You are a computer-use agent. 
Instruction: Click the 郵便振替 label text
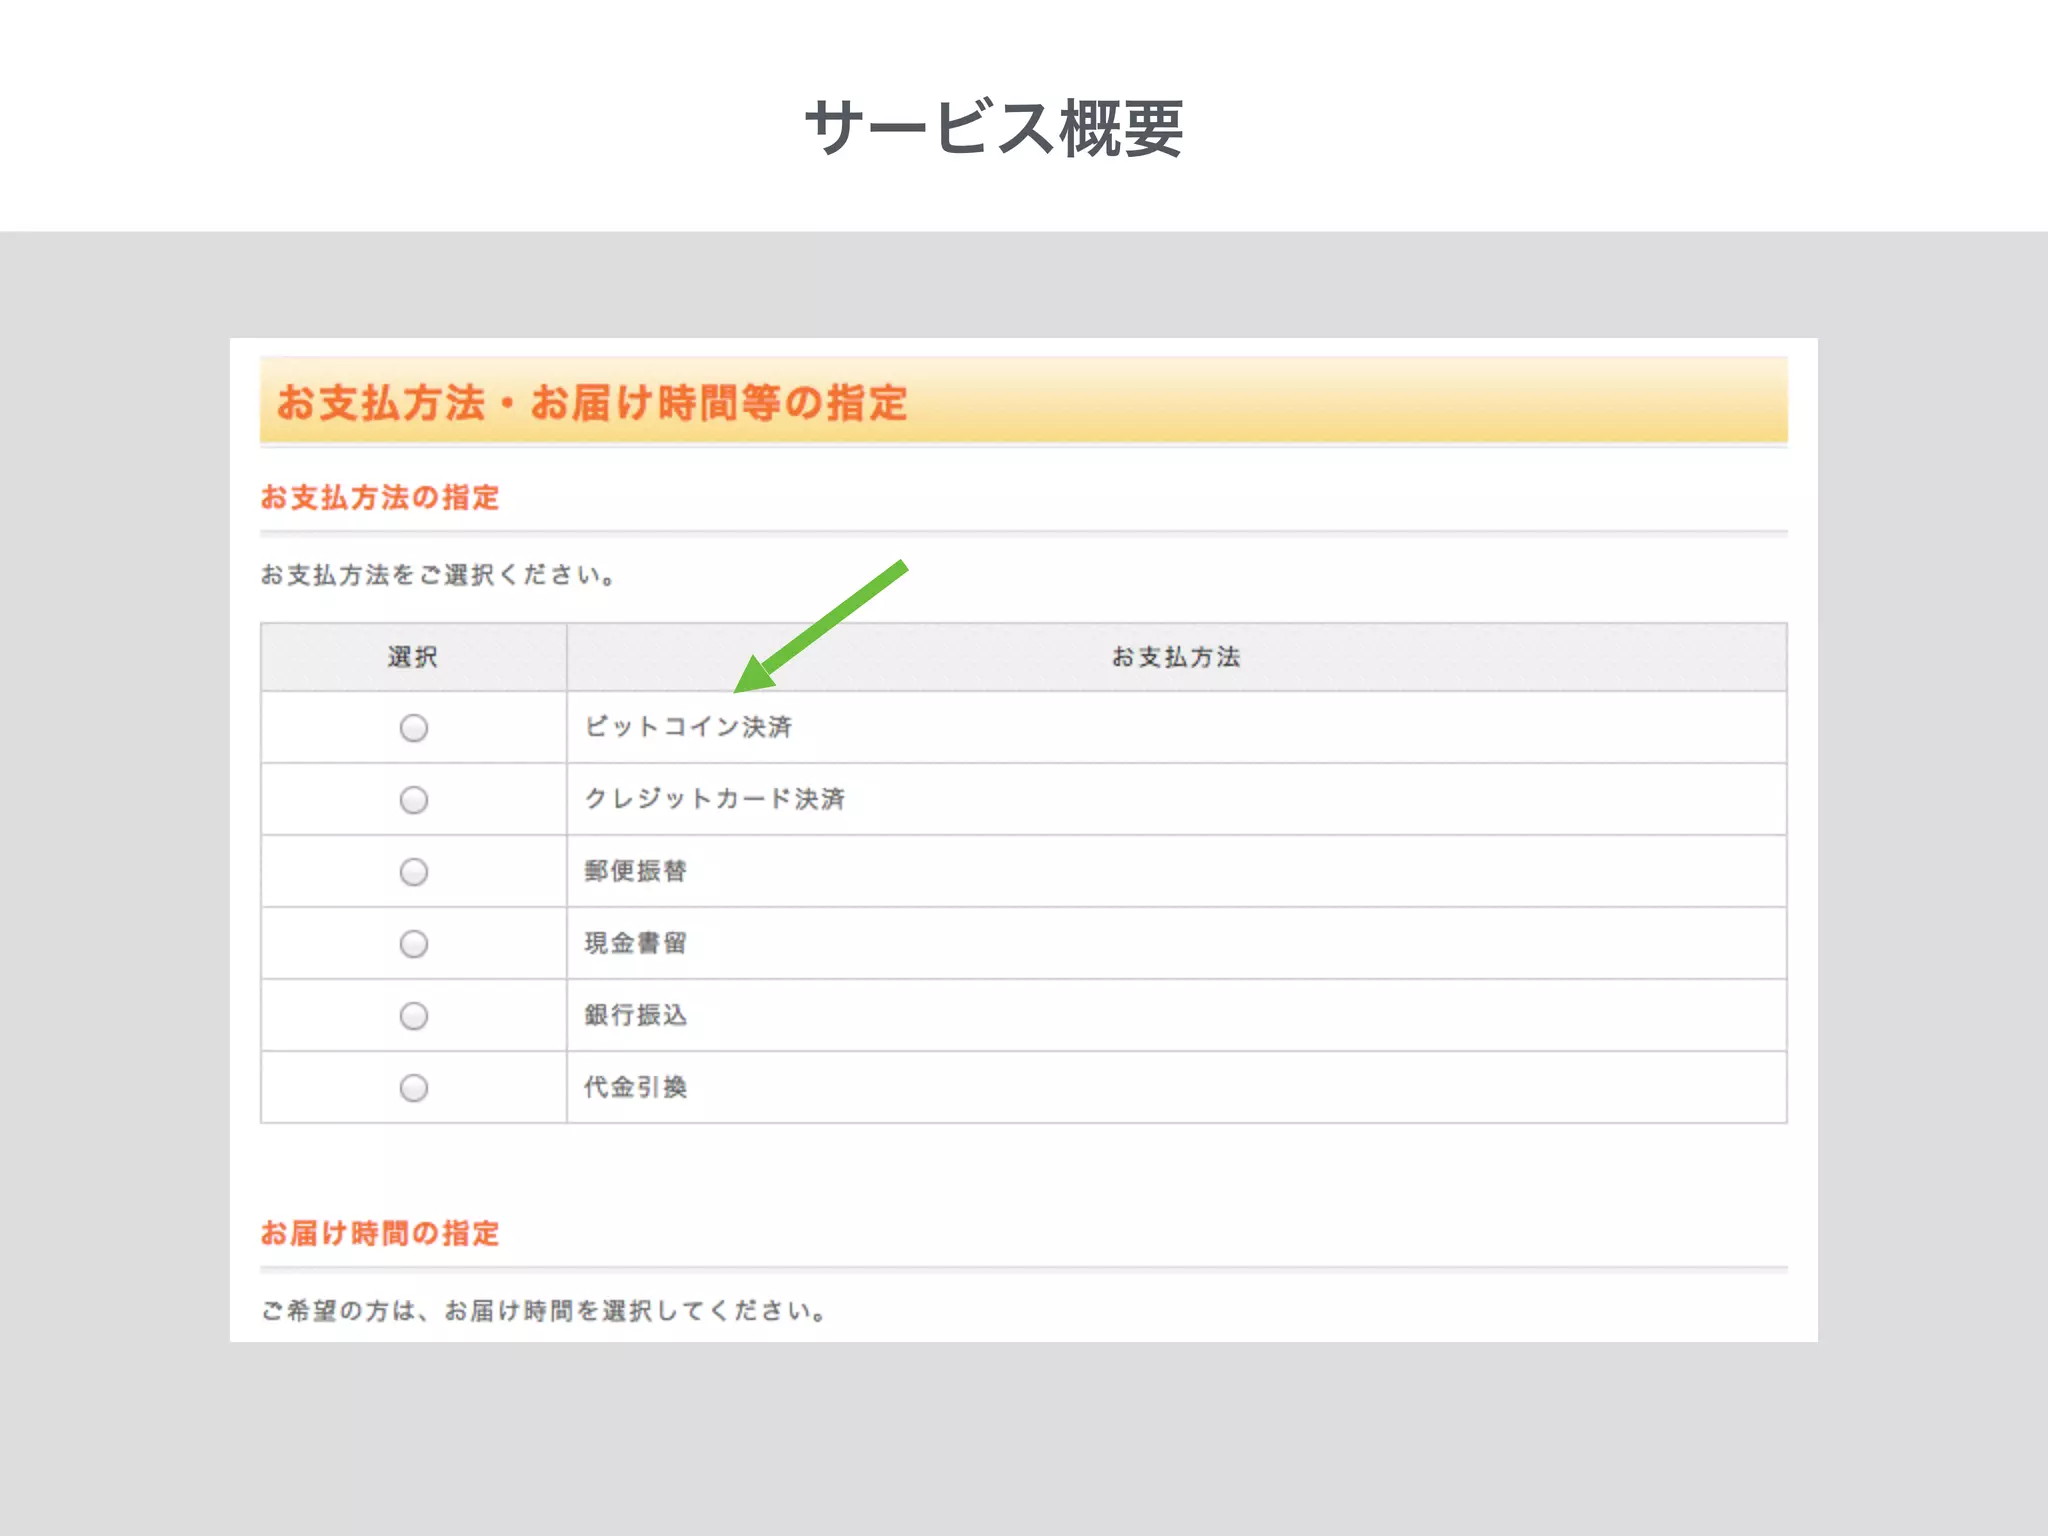636,871
